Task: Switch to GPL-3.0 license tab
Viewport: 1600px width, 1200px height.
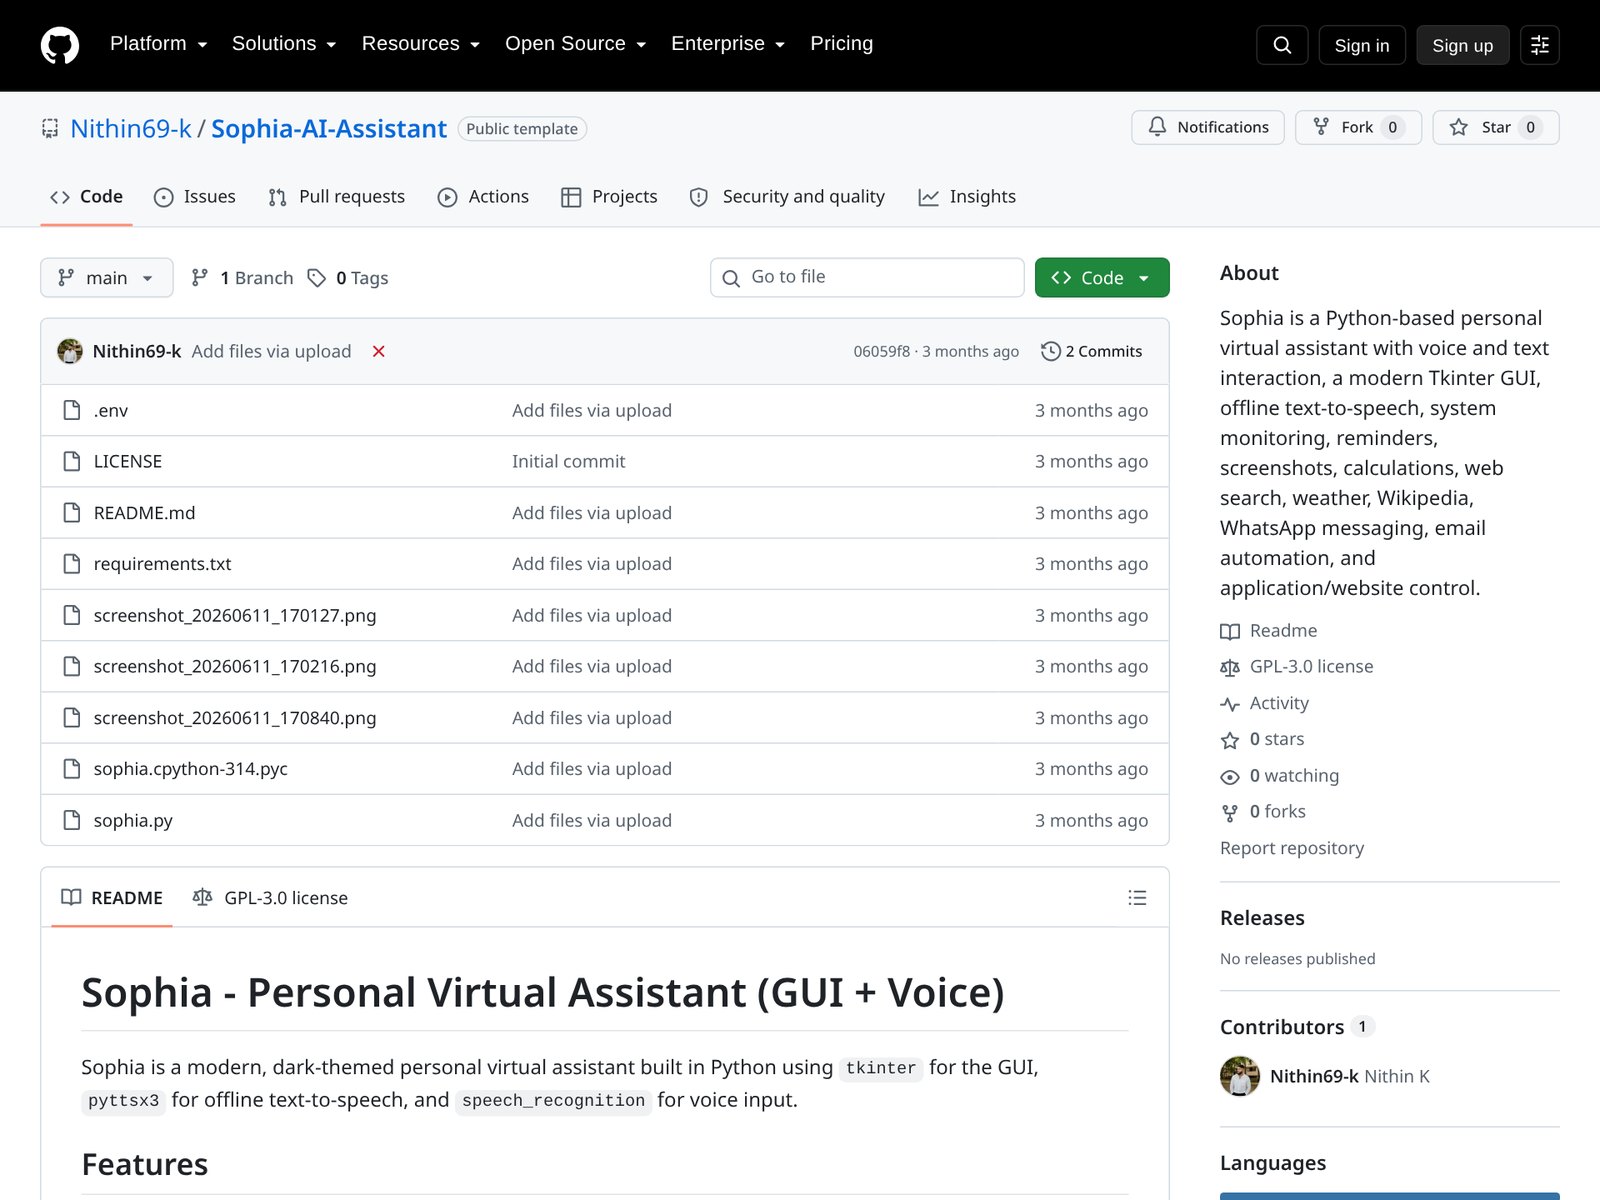Action: click(271, 898)
